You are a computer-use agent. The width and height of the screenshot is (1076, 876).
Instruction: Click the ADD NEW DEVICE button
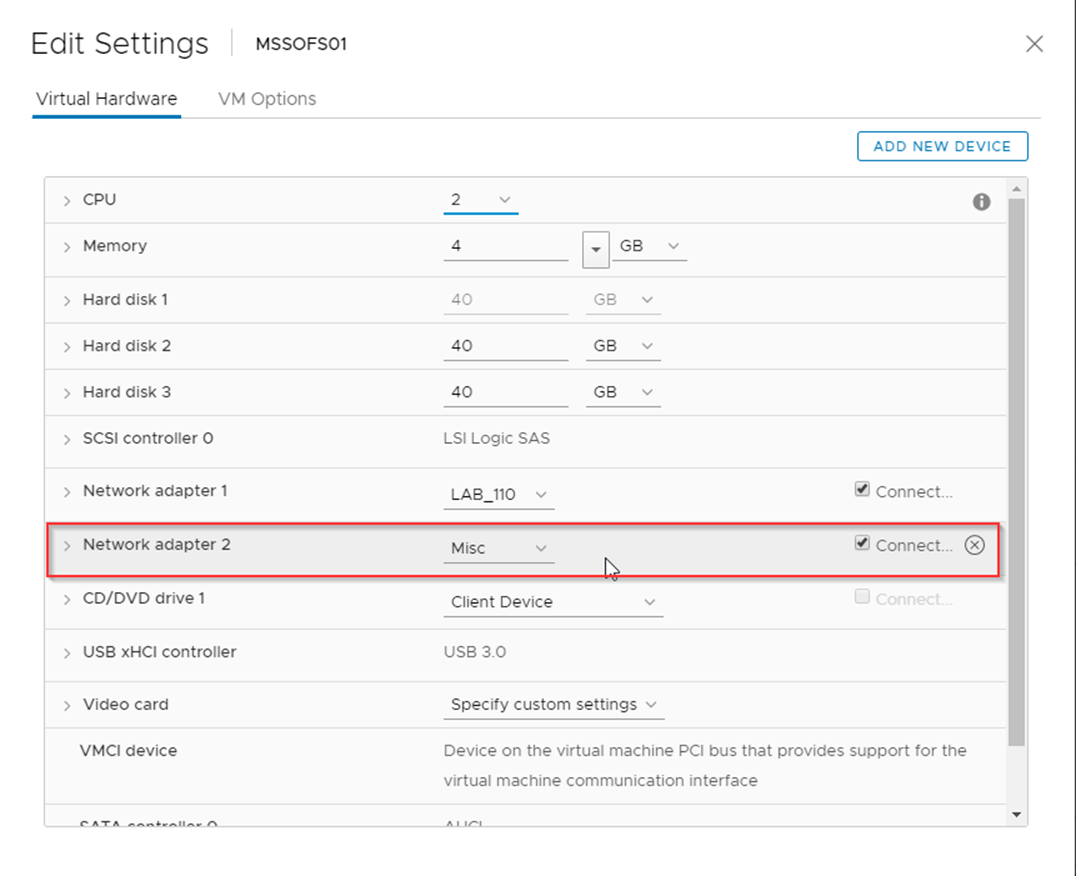(x=942, y=146)
